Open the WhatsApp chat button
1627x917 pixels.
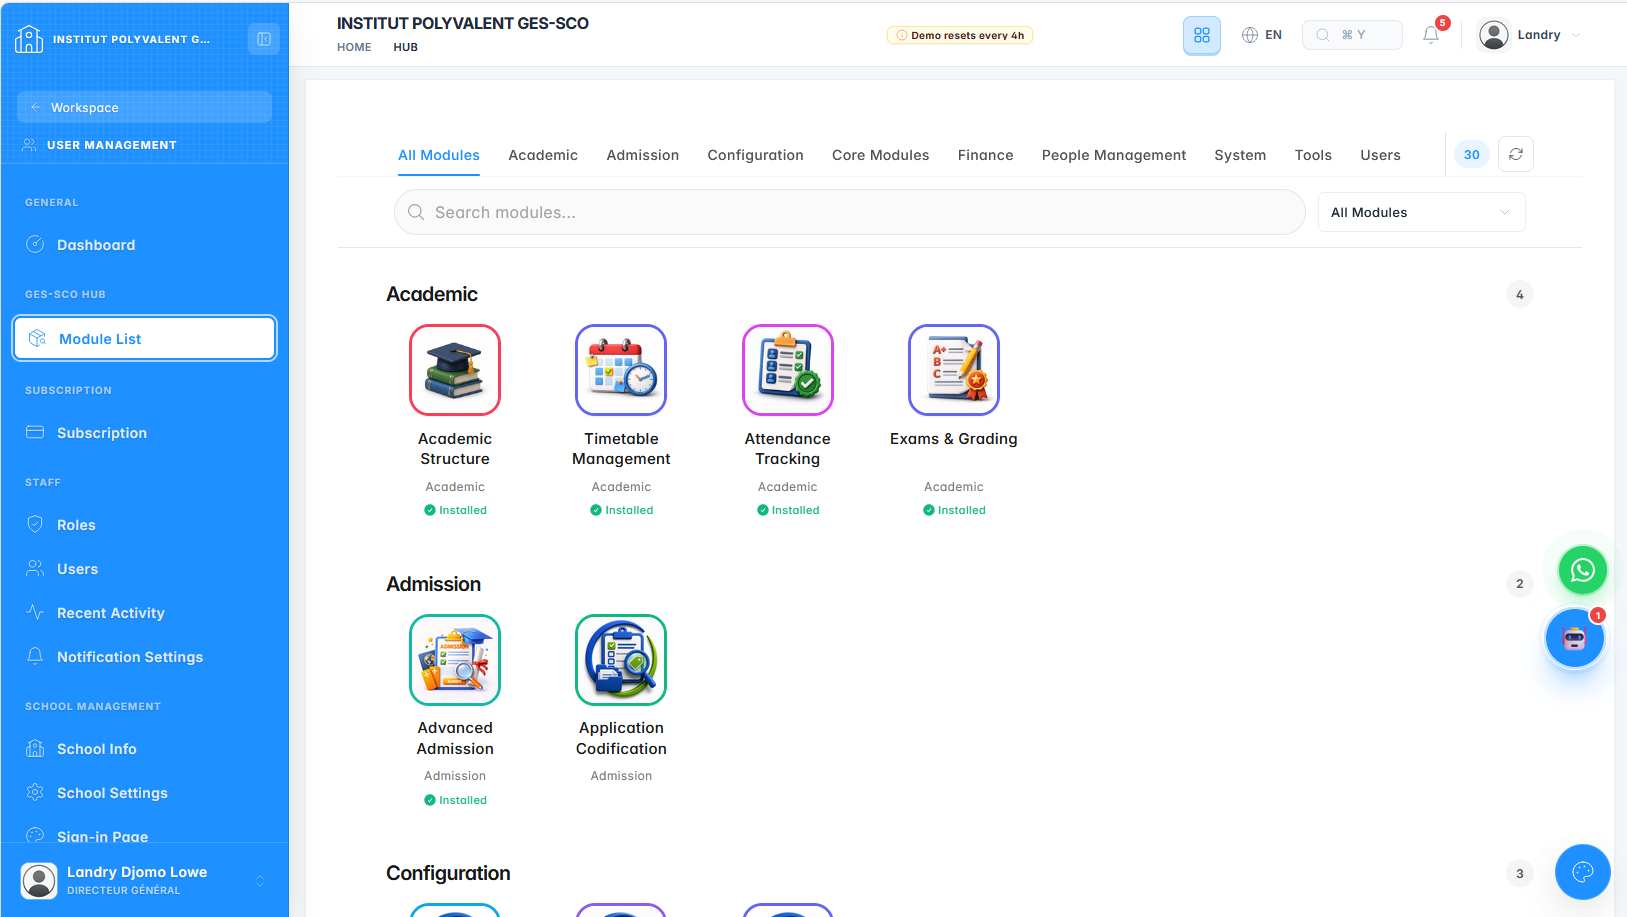click(x=1583, y=570)
